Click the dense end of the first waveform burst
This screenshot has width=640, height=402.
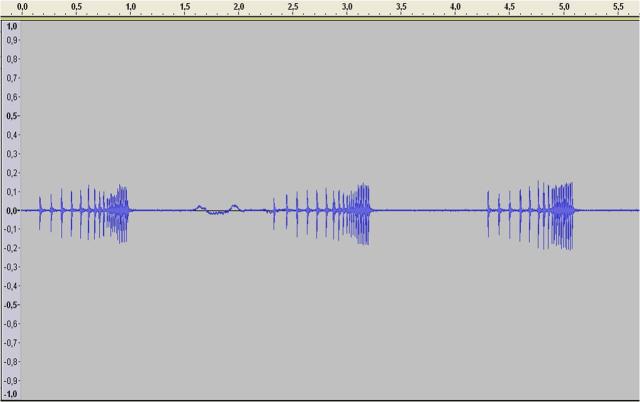click(x=119, y=213)
